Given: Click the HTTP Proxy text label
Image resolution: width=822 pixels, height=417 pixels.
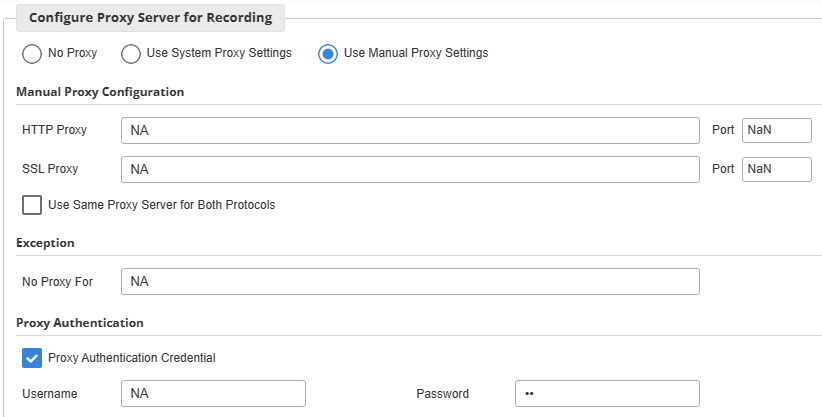Looking at the screenshot, I should [55, 130].
